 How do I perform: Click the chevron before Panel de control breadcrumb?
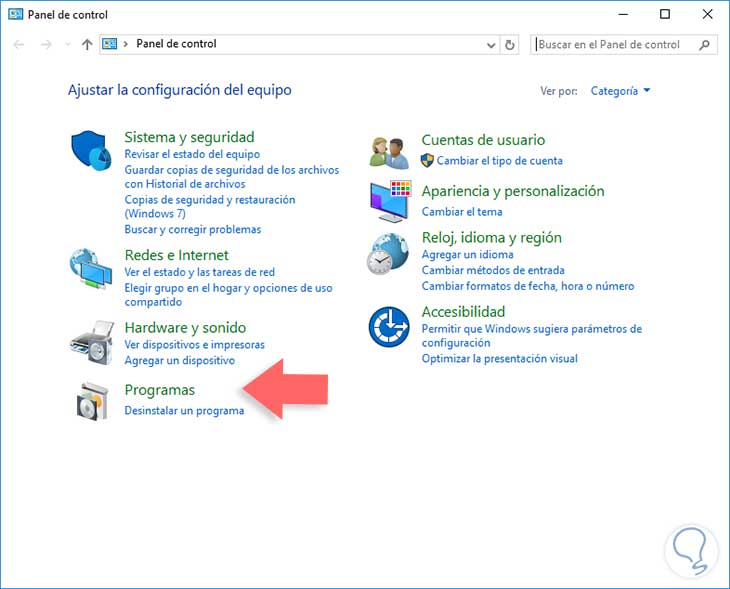[126, 44]
